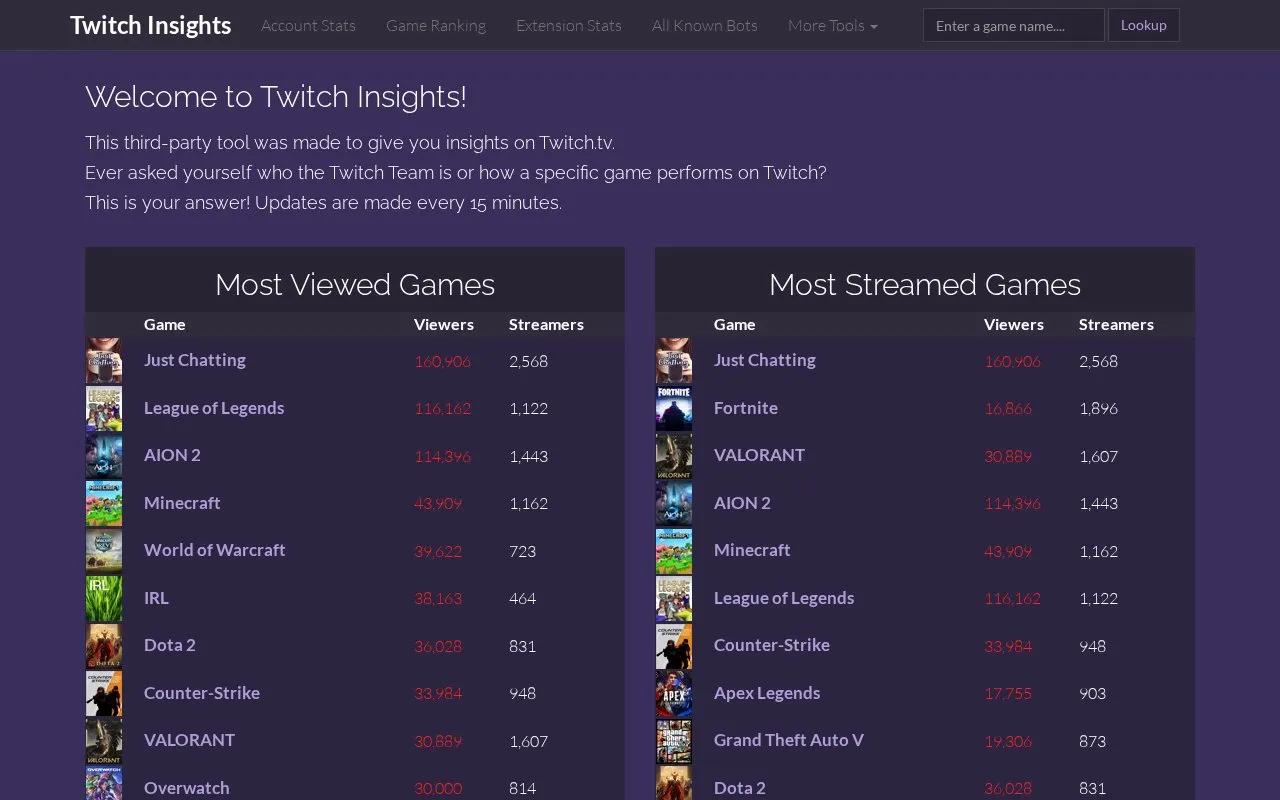Open Counter-Strike thumbnail in Most Streamed Games

[674, 646]
